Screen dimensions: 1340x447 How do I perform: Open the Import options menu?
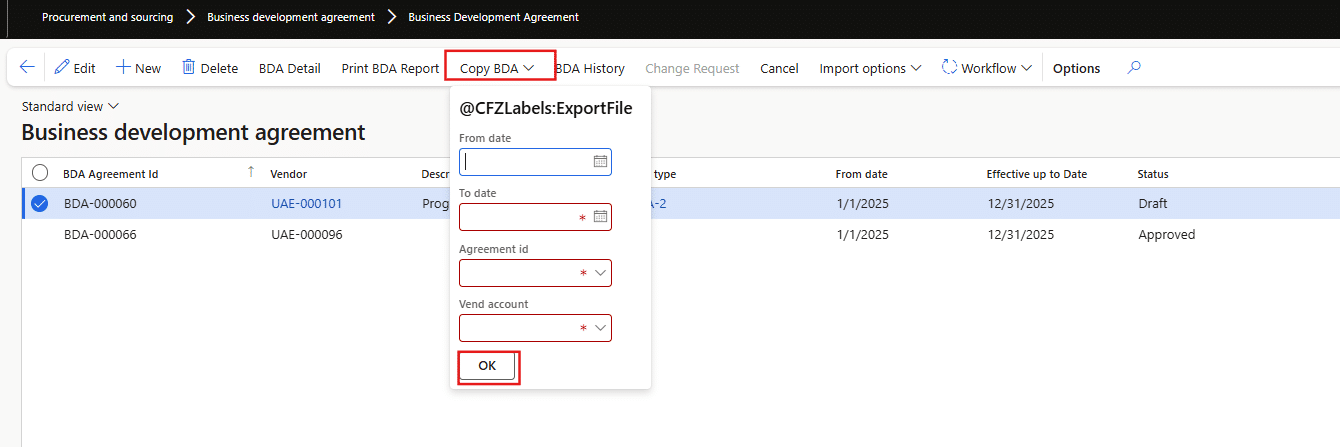tap(869, 68)
